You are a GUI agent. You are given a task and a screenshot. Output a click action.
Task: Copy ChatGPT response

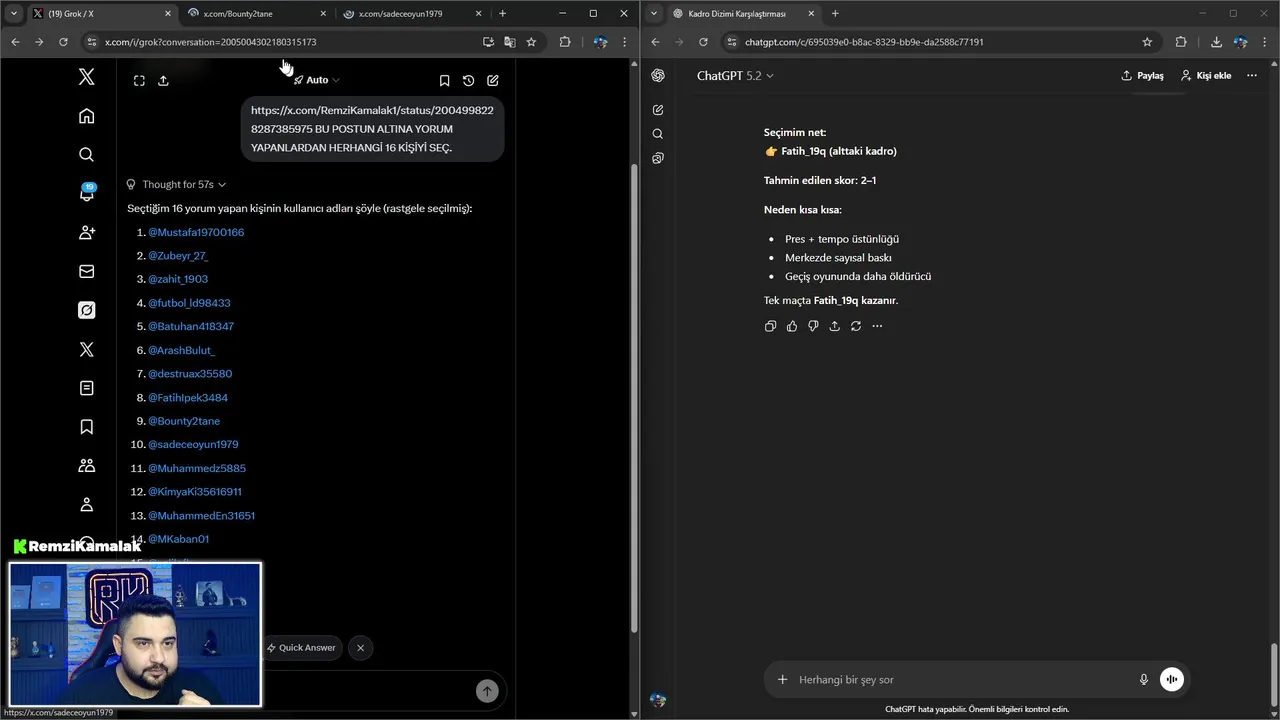point(770,326)
